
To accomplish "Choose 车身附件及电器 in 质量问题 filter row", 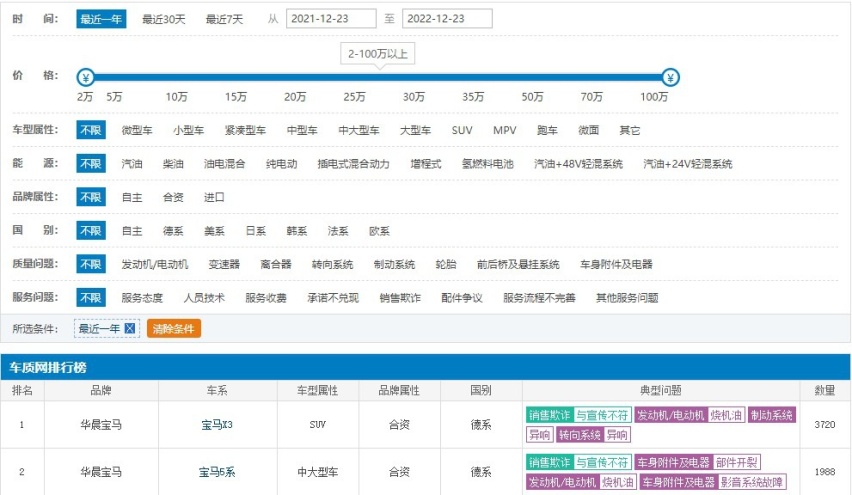I will (x=617, y=264).
